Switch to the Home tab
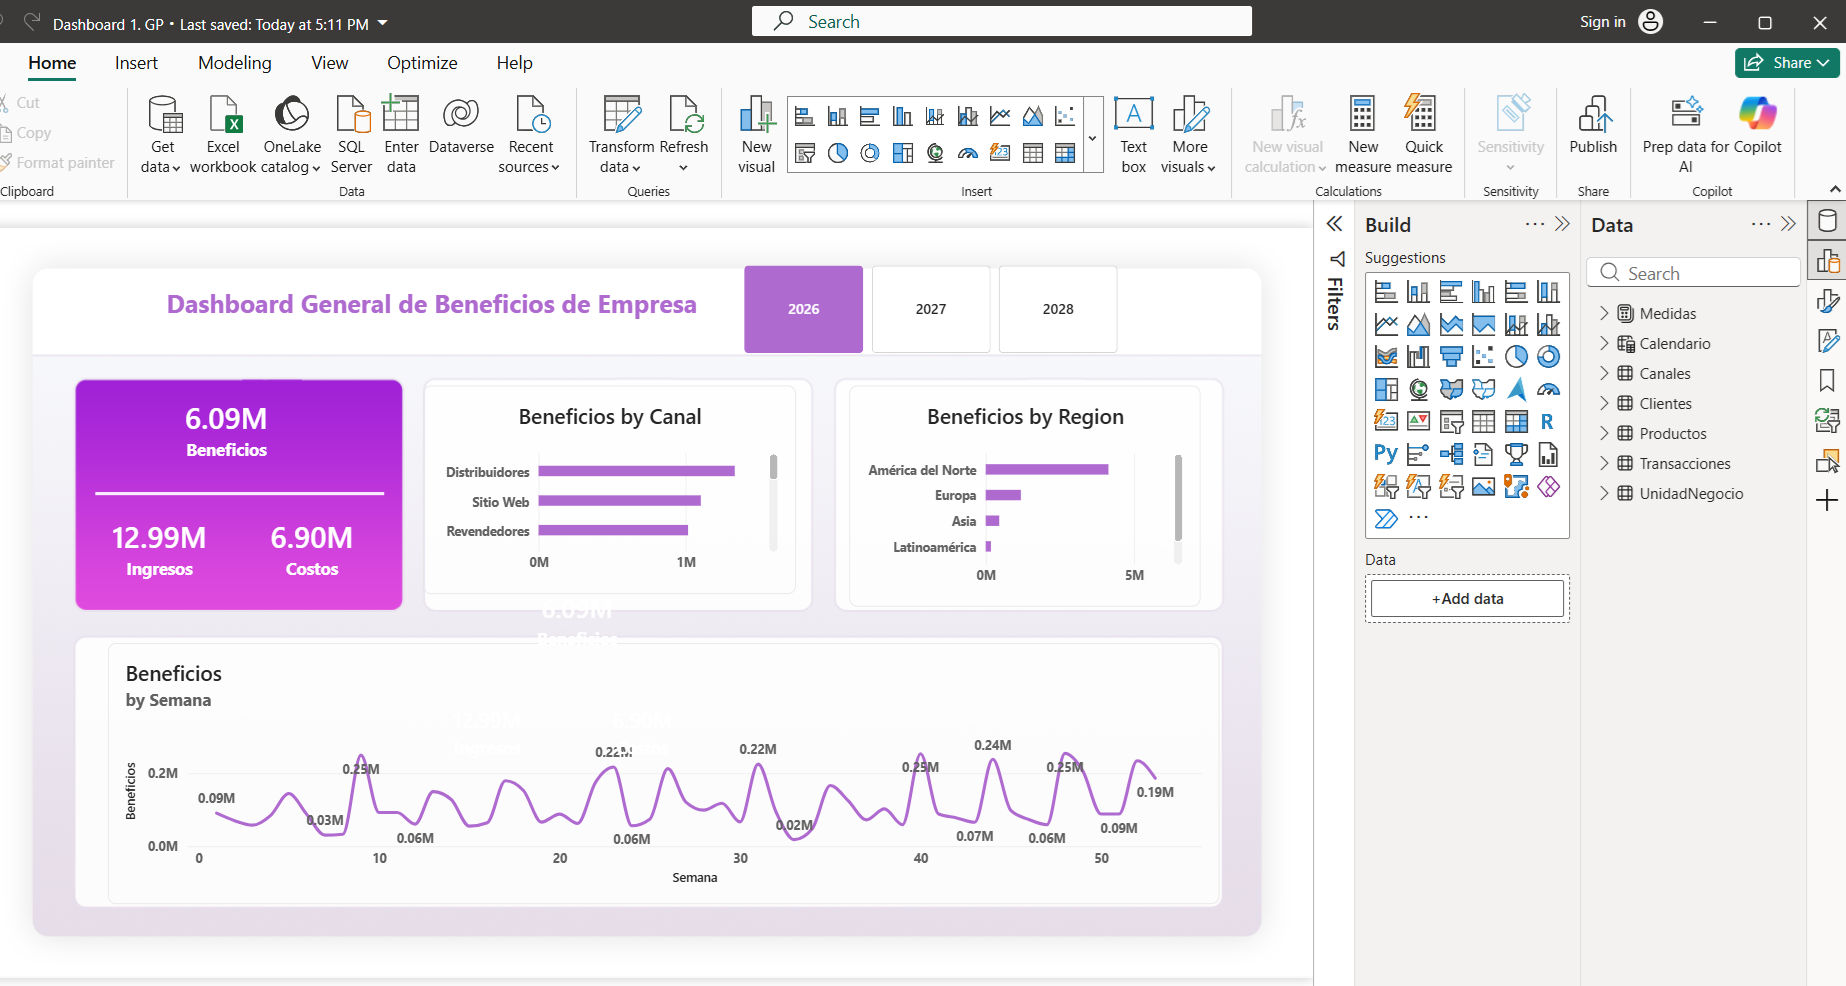Screen dimensions: 1846x986 pos(52,63)
